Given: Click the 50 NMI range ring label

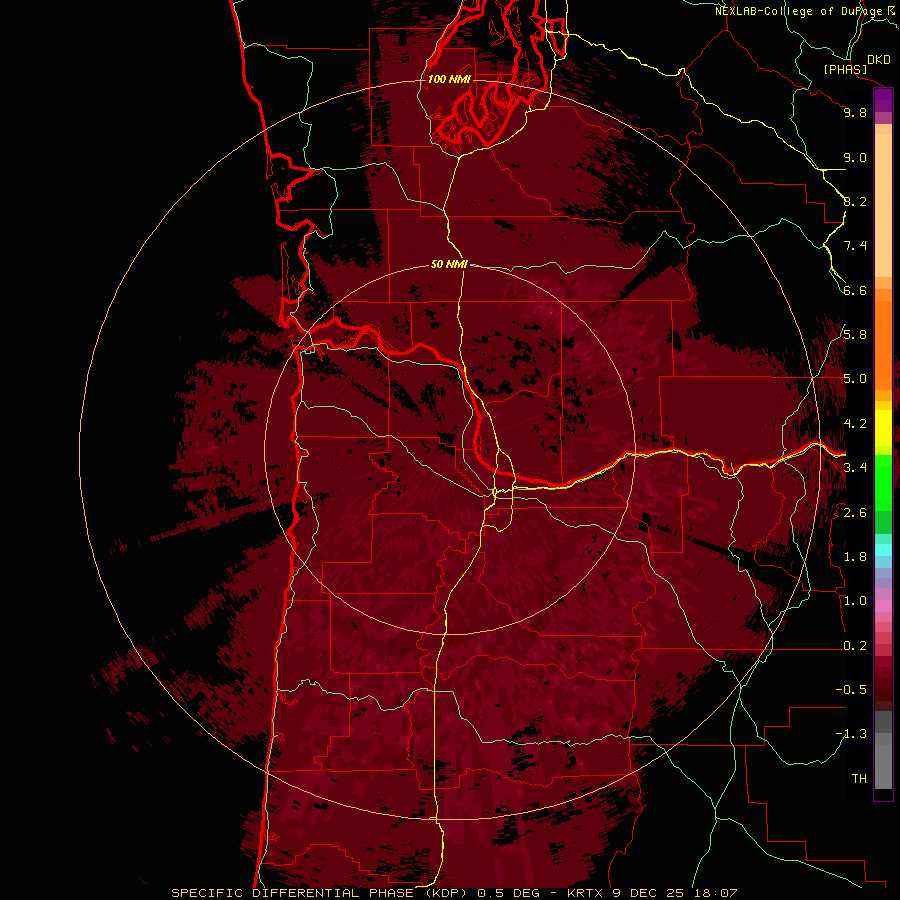Looking at the screenshot, I should coord(449,264).
